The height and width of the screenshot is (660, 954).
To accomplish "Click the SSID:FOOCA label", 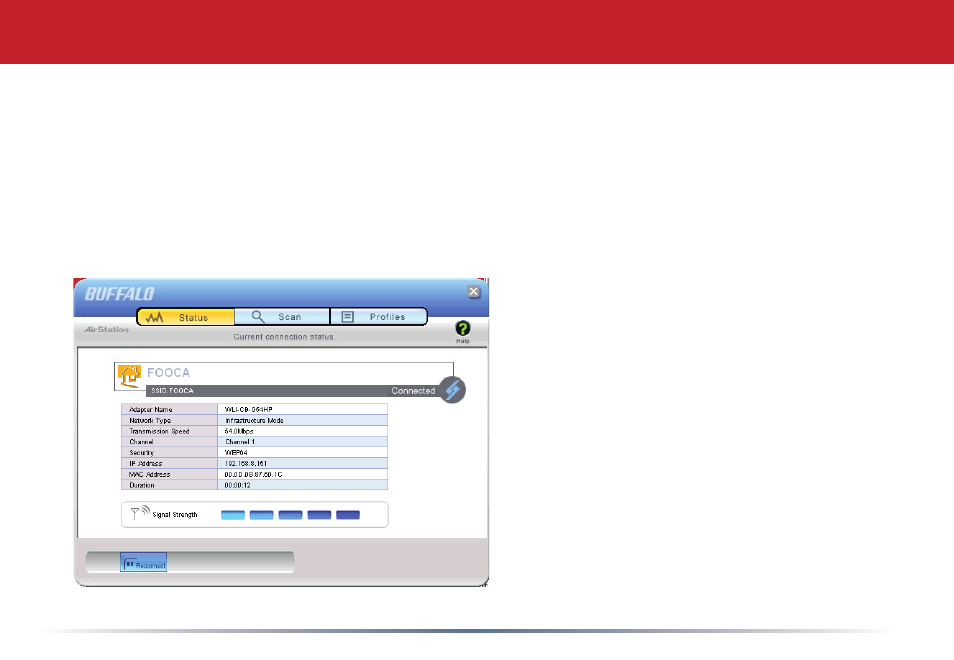I will 172,391.
